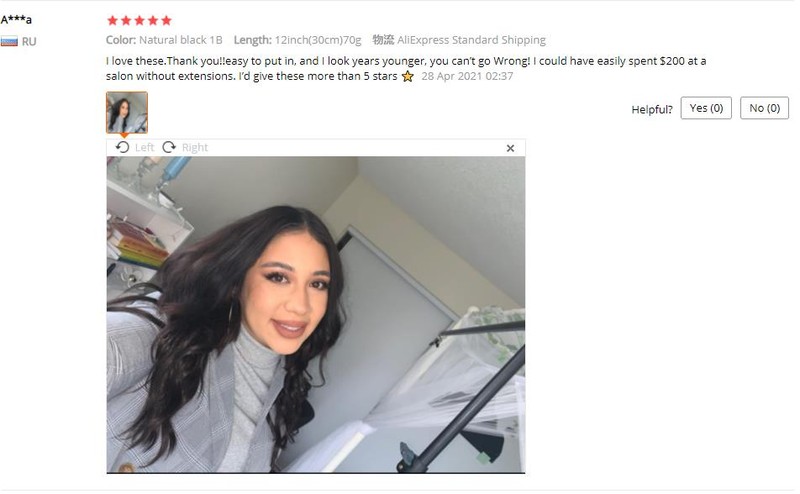Click the RU country code text
This screenshot has width=800, height=494.
29,42
